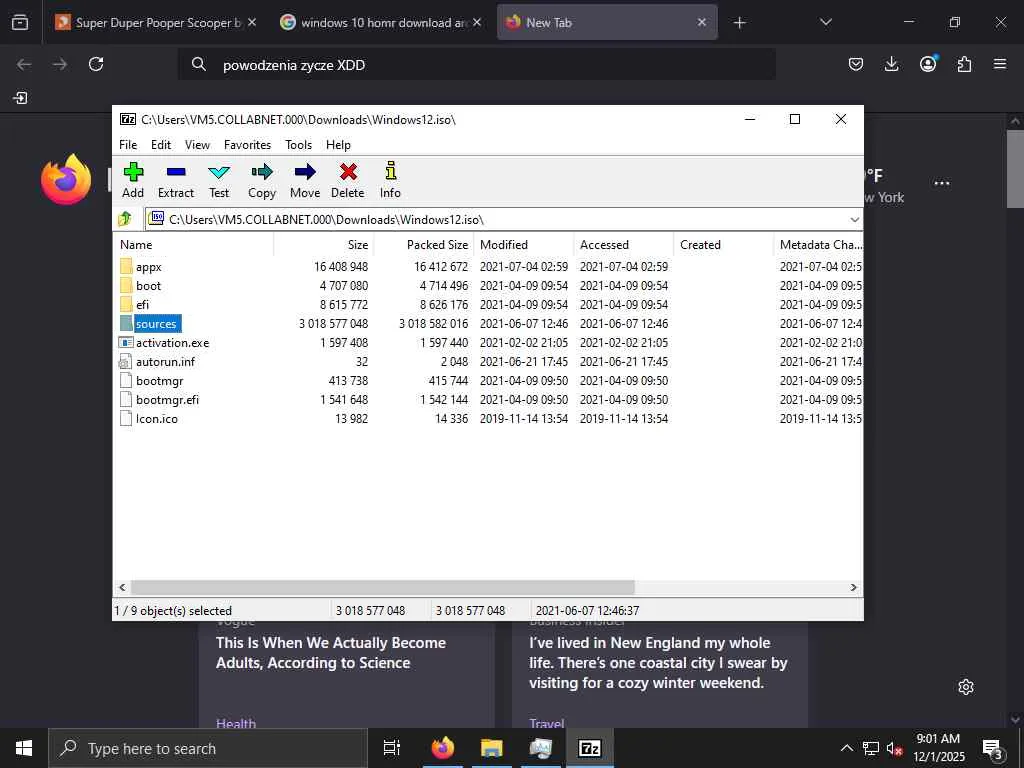Open 7-Zip from the taskbar
The width and height of the screenshot is (1024, 768).
pos(589,748)
